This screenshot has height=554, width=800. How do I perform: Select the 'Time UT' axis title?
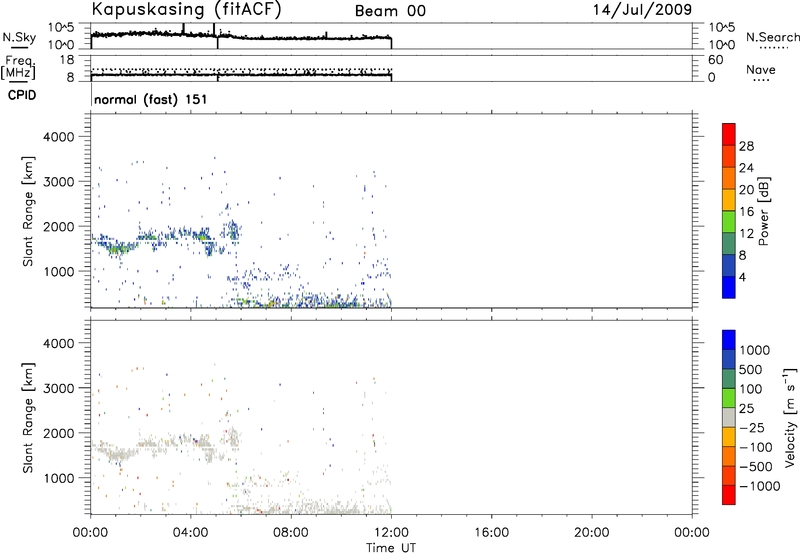pyautogui.click(x=391, y=548)
